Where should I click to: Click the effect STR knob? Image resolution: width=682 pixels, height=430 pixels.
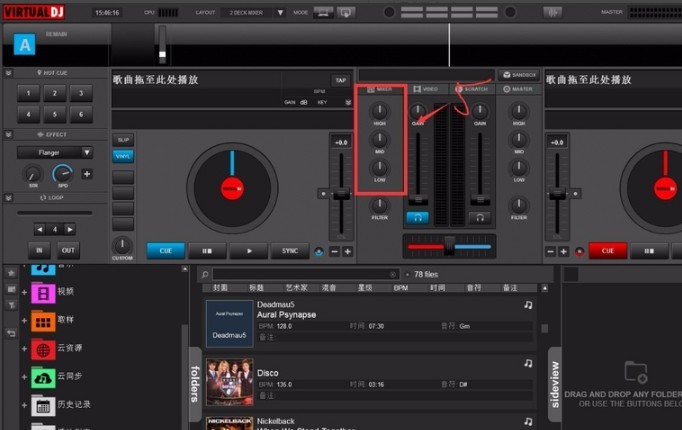click(x=32, y=174)
